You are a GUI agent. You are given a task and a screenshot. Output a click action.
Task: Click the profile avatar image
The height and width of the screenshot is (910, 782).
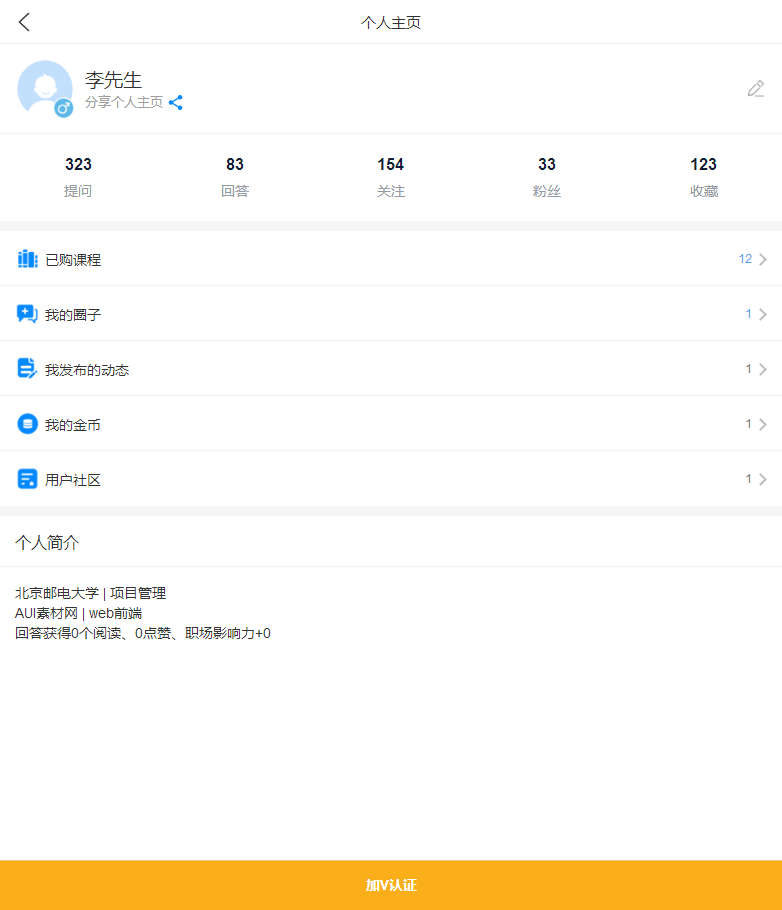coord(44,87)
